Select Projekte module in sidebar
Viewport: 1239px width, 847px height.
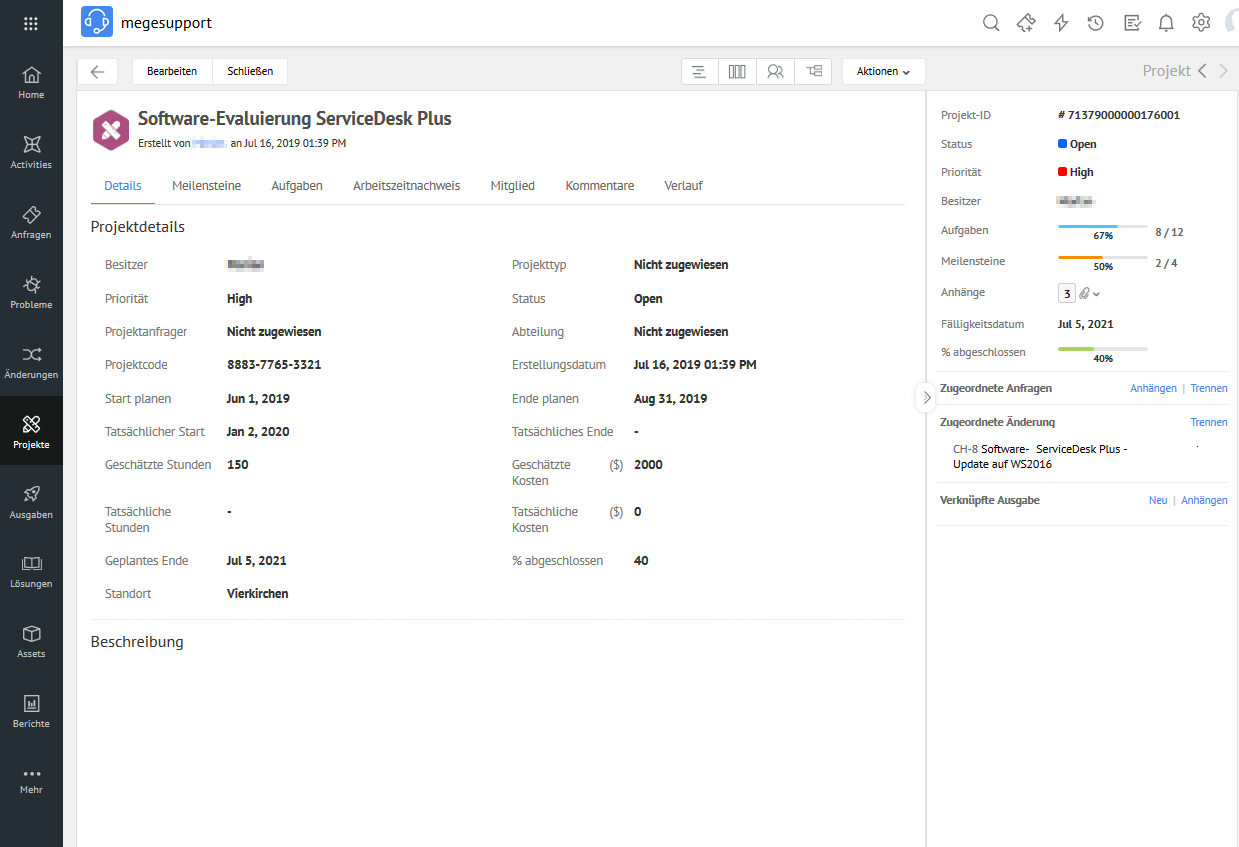pos(31,431)
